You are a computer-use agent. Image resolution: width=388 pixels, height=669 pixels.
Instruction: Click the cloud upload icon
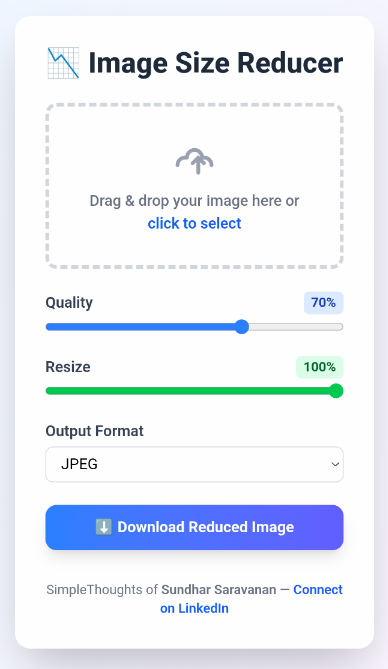[x=194, y=161]
